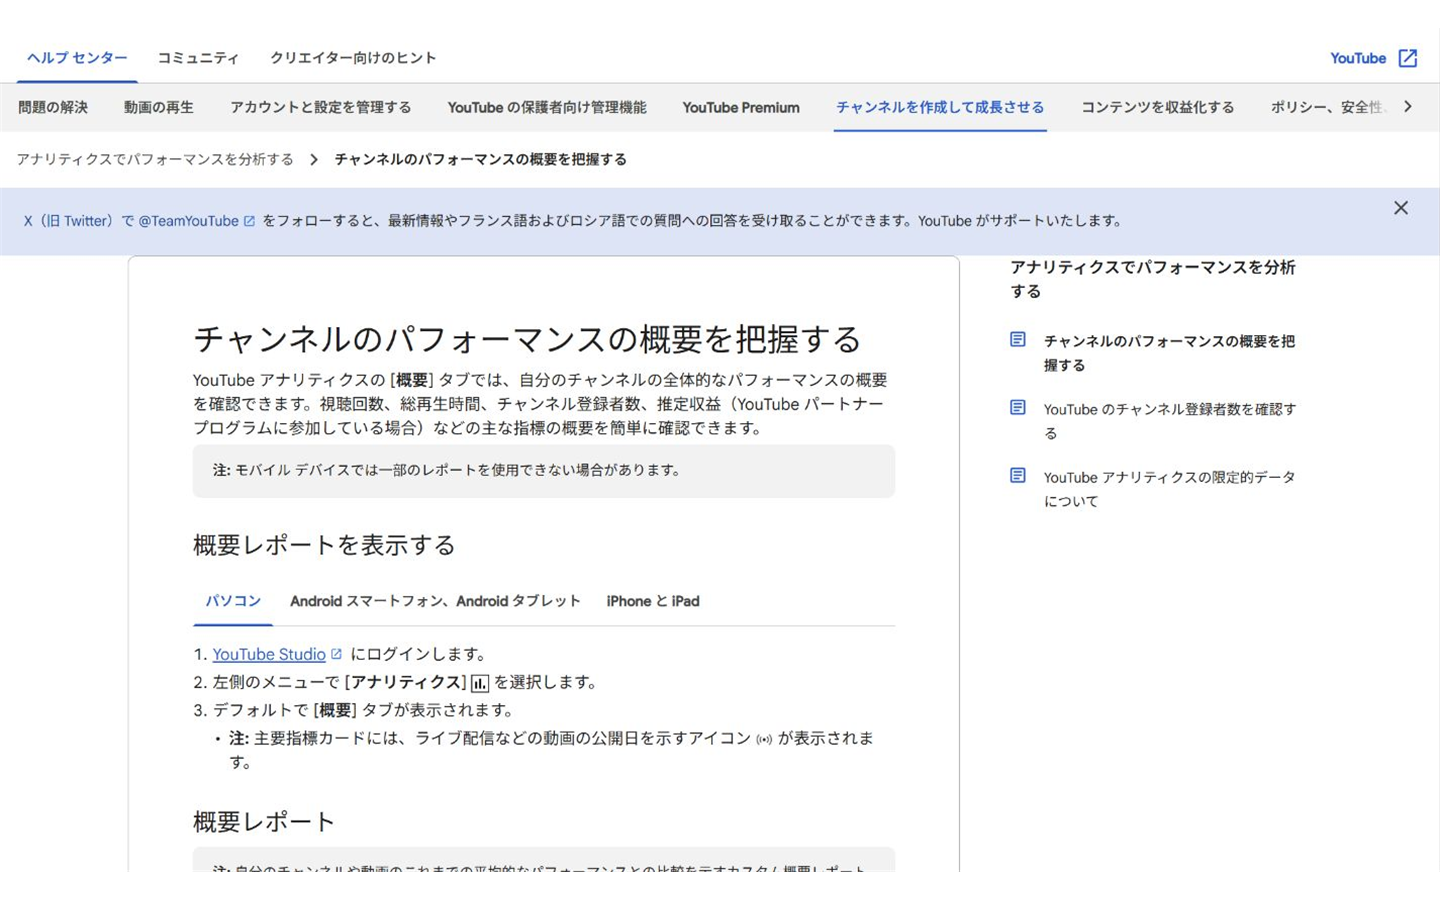Open the YouTube link in the top-right header
This screenshot has width=1440, height=900.
coord(1358,58)
